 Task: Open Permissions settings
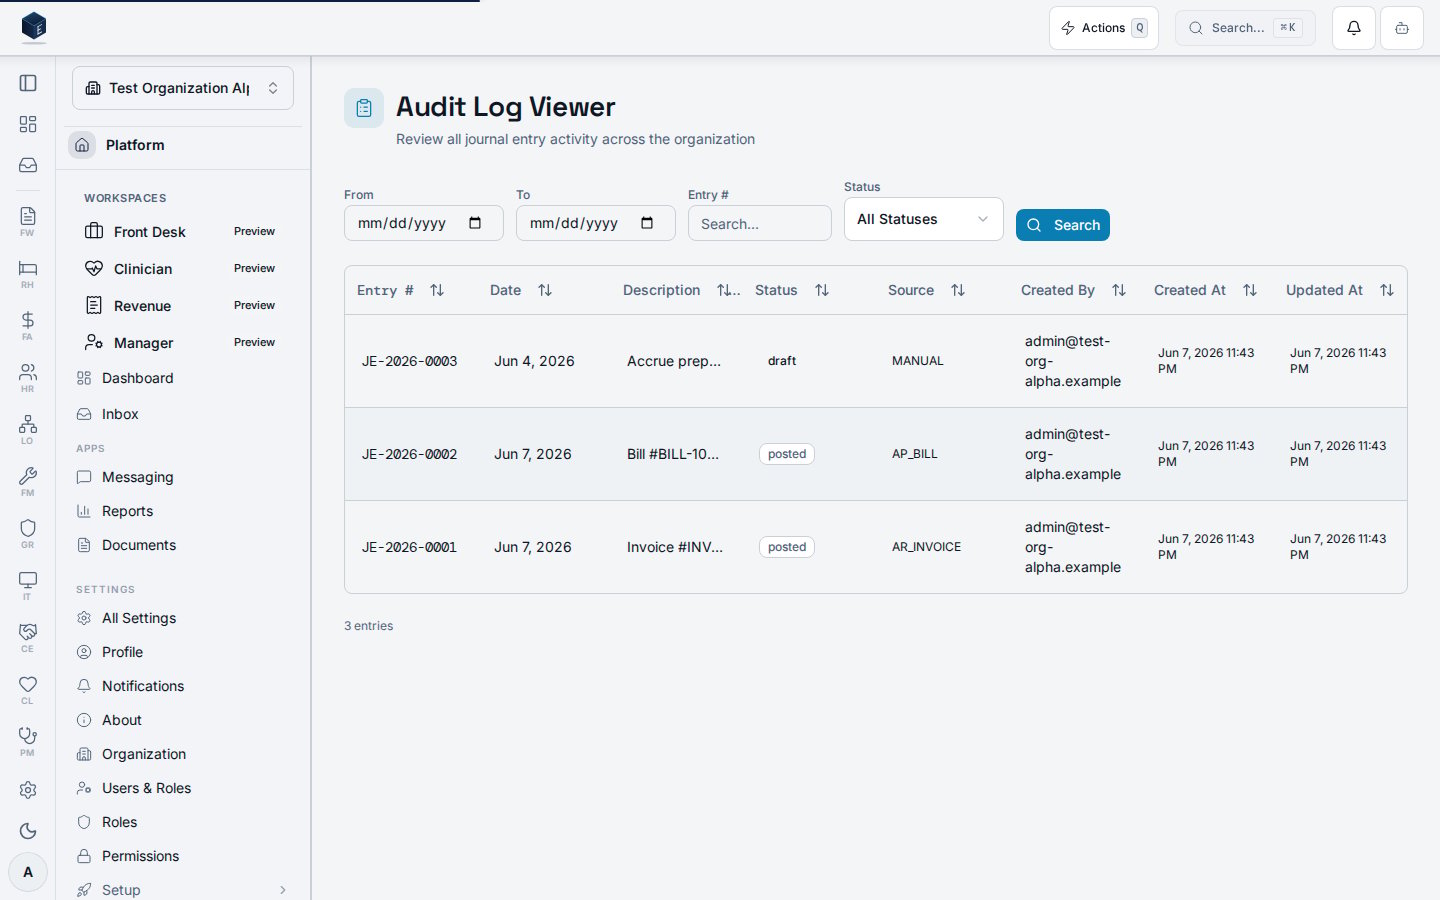tap(183, 856)
